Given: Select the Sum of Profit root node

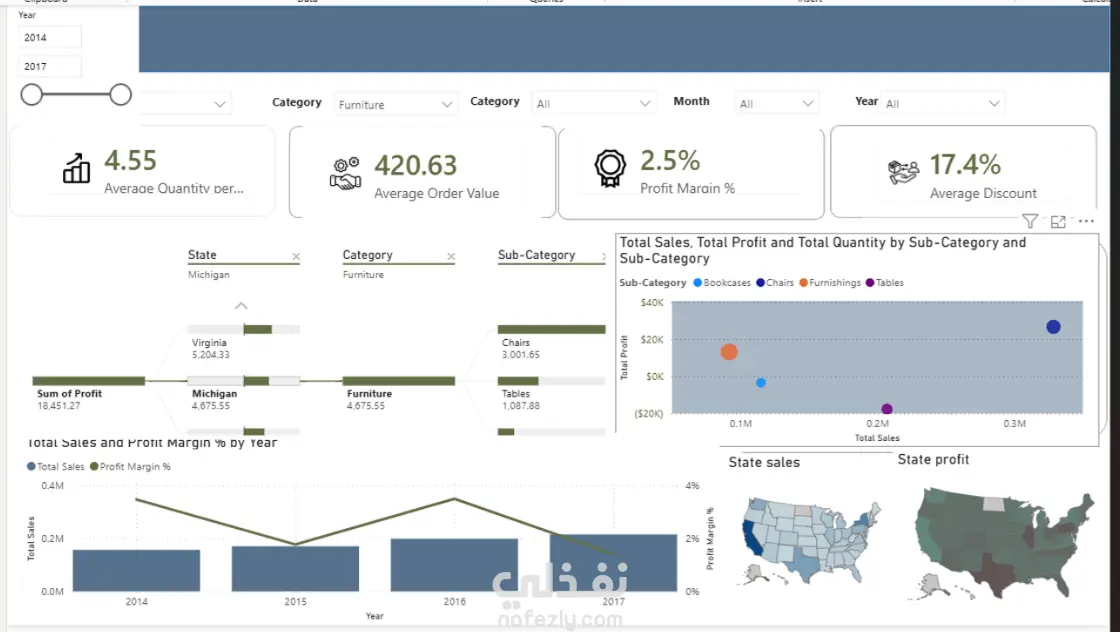Looking at the screenshot, I should (x=89, y=393).
